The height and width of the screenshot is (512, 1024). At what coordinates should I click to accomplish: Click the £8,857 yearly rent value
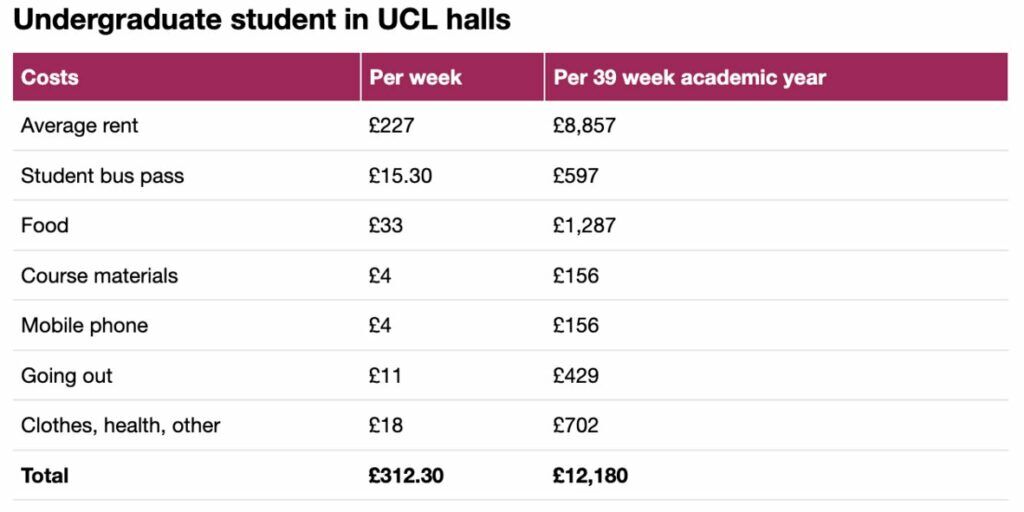pos(584,126)
